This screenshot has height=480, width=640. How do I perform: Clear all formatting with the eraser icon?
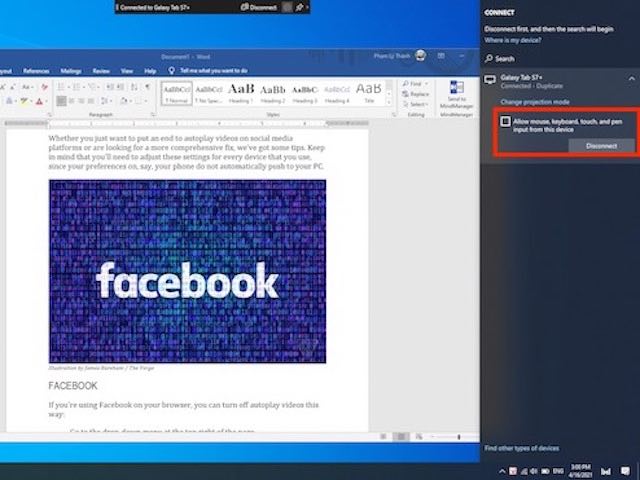[x=44, y=87]
